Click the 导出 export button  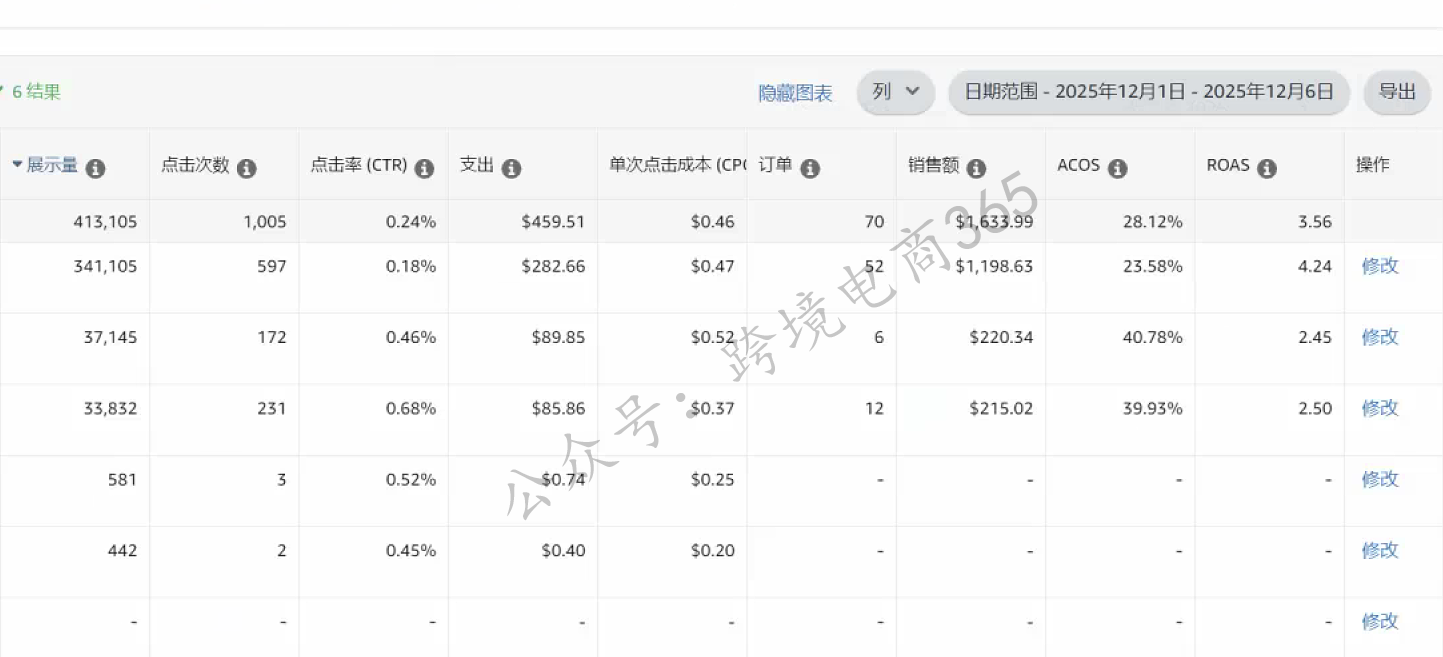1396,91
